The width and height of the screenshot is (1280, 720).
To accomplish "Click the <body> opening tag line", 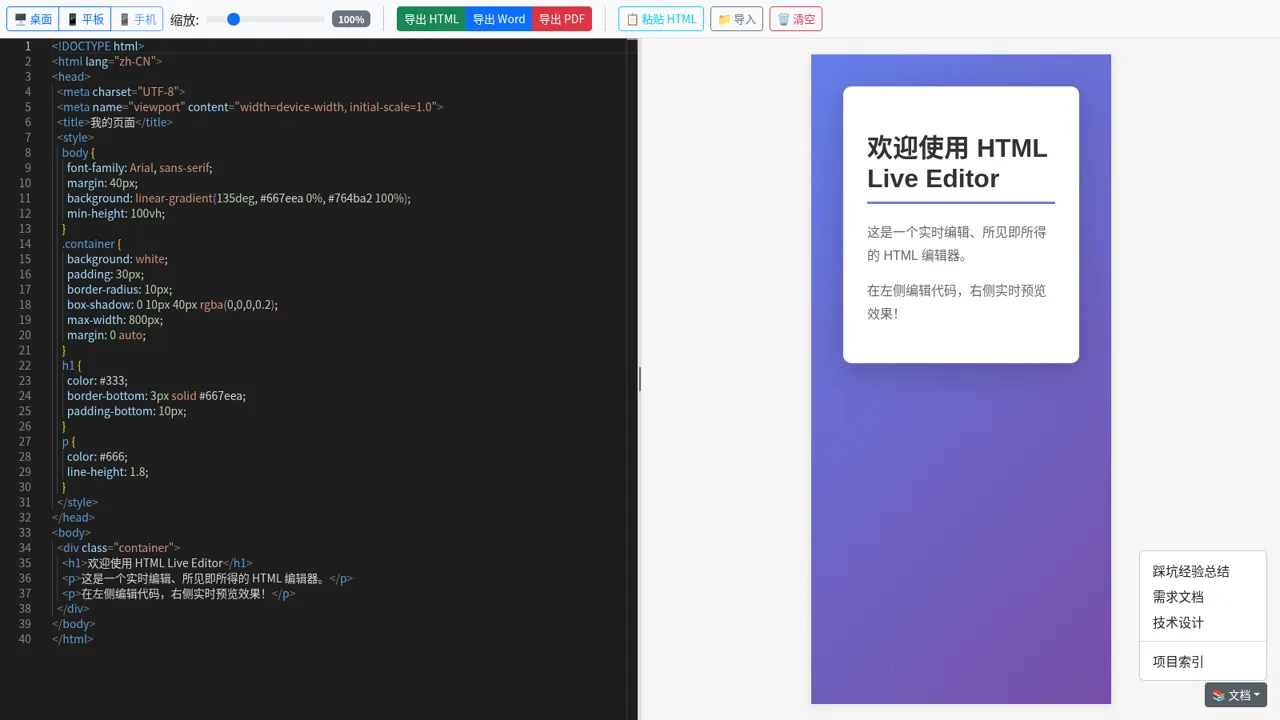I will point(72,533).
